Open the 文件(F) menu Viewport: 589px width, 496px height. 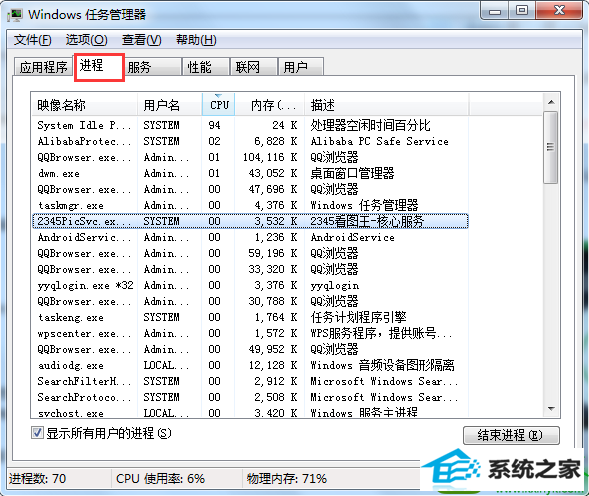coord(33,40)
